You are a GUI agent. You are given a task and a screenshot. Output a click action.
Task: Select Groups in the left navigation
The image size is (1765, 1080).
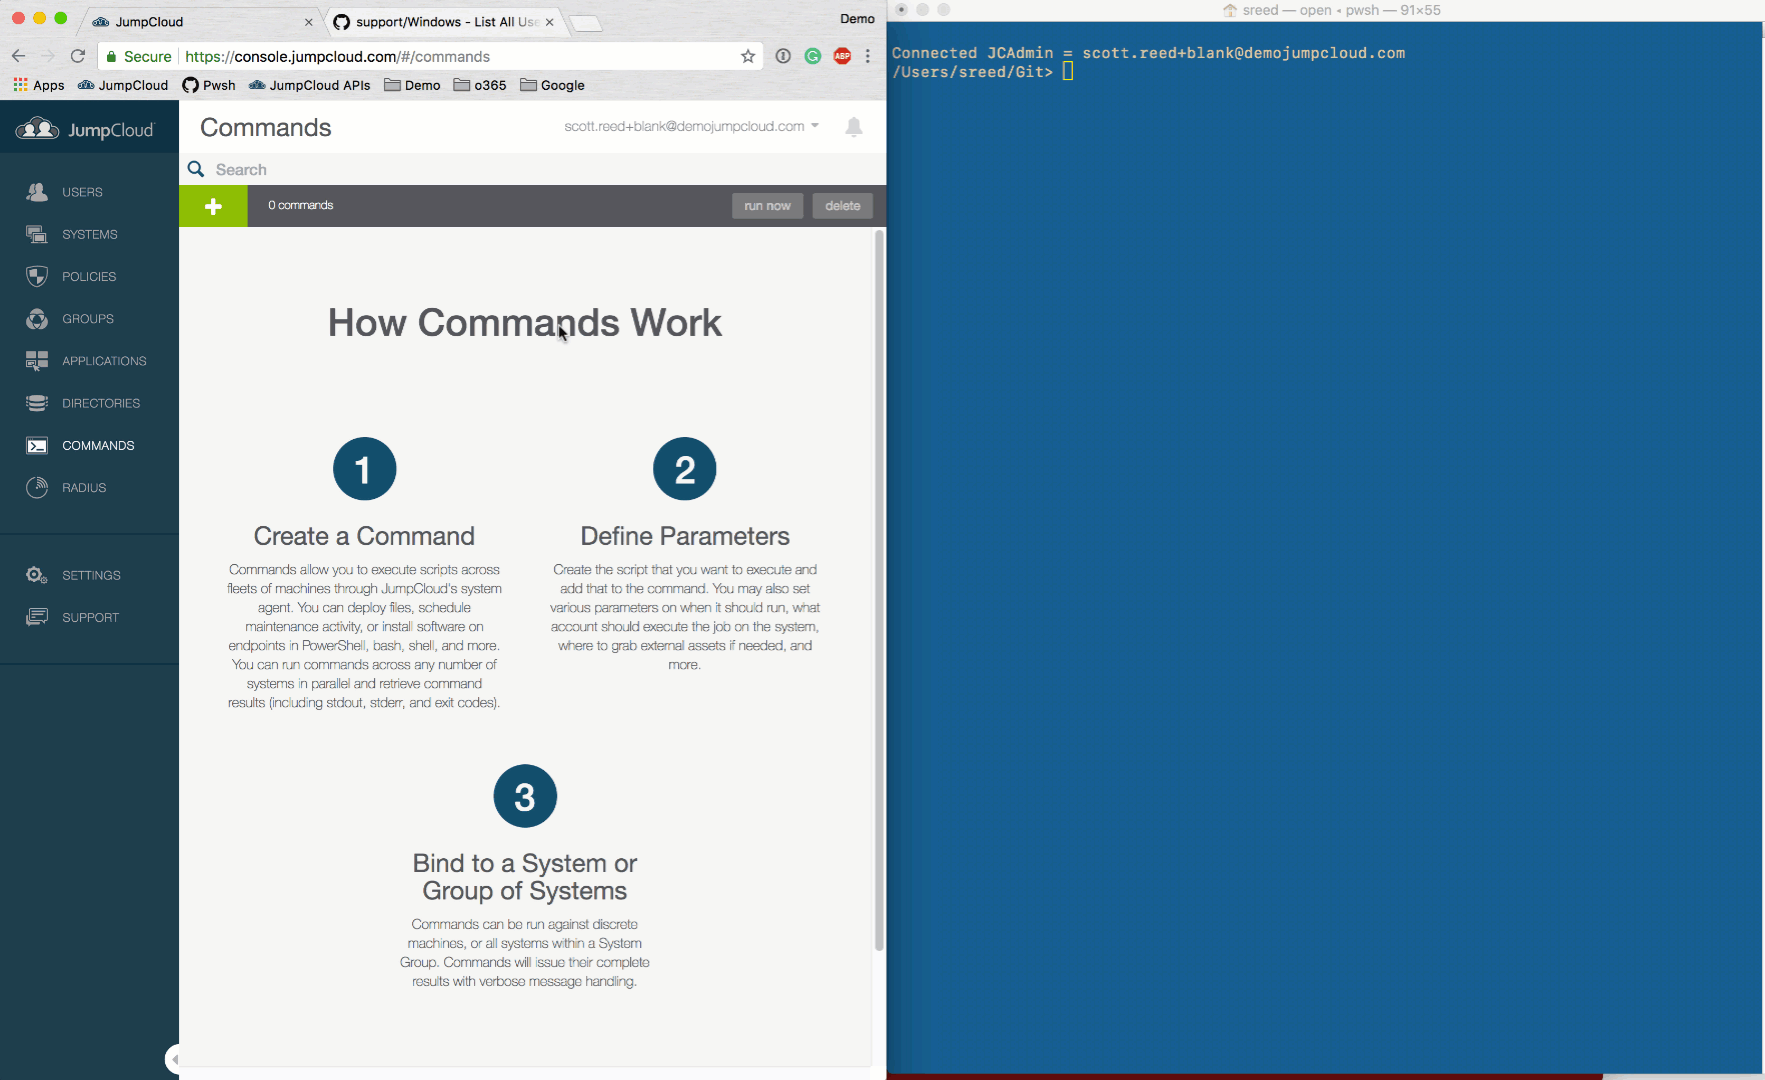tap(87, 319)
